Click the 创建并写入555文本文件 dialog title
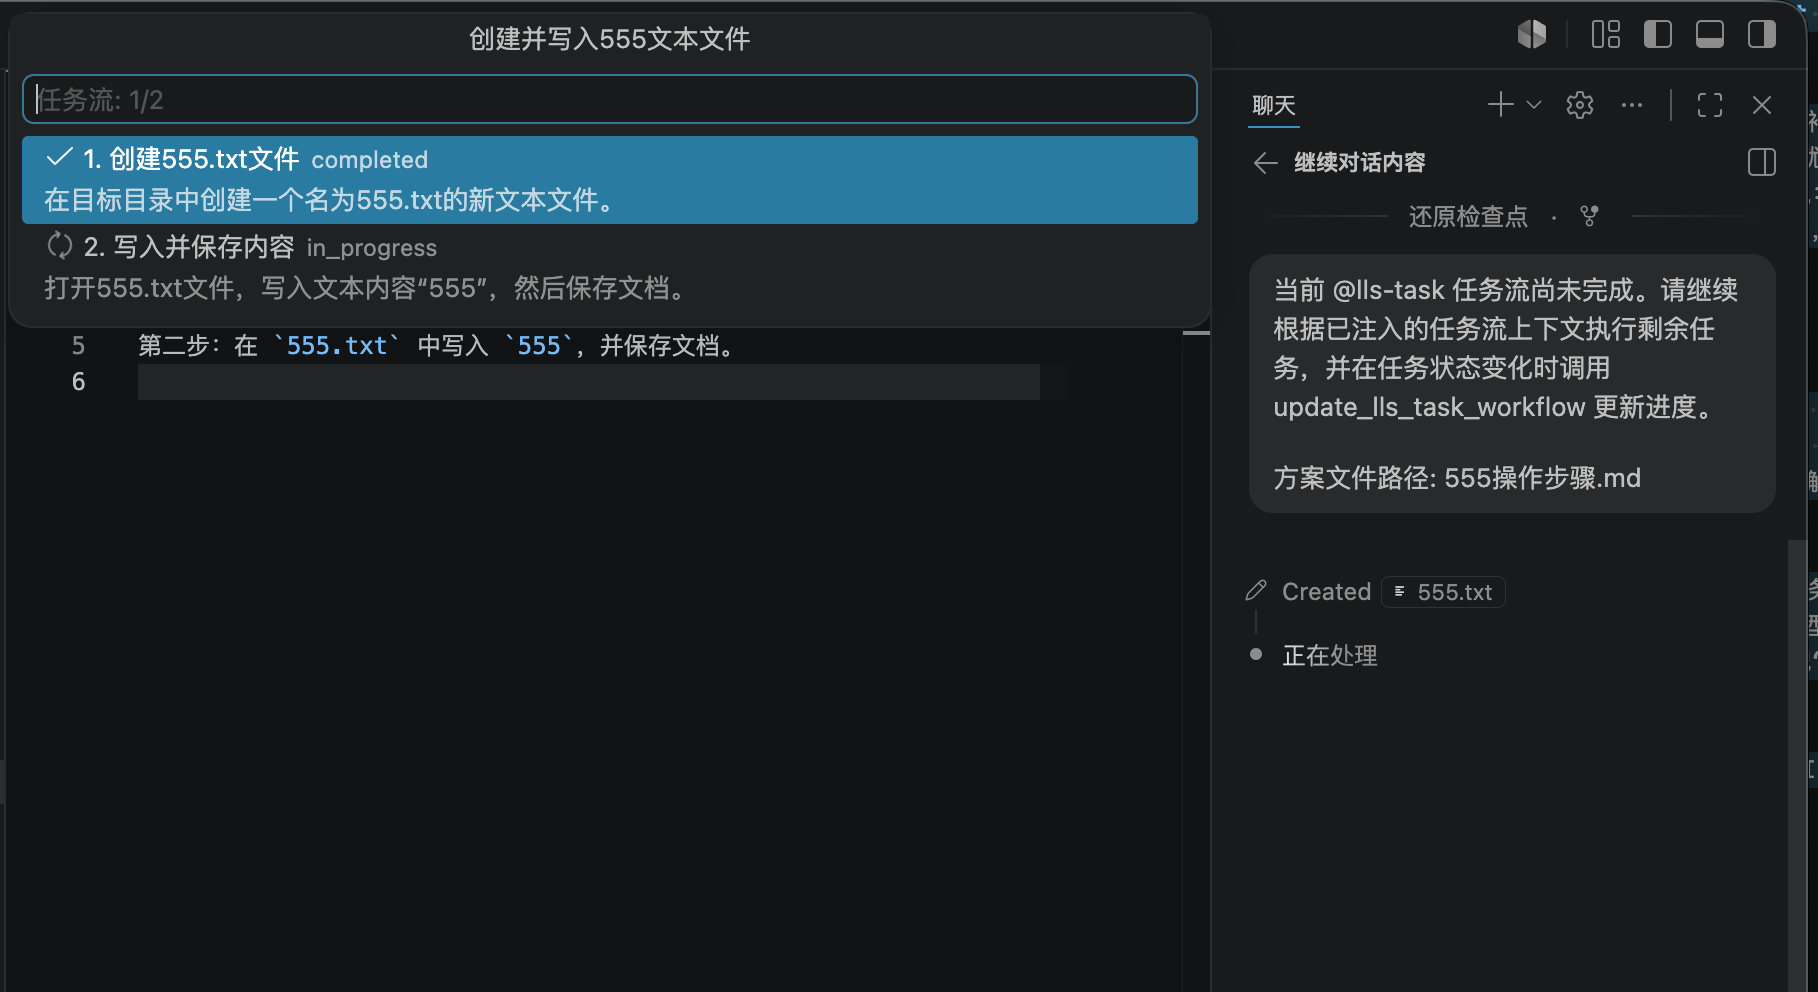Screen dimensions: 1818x992 [610, 39]
